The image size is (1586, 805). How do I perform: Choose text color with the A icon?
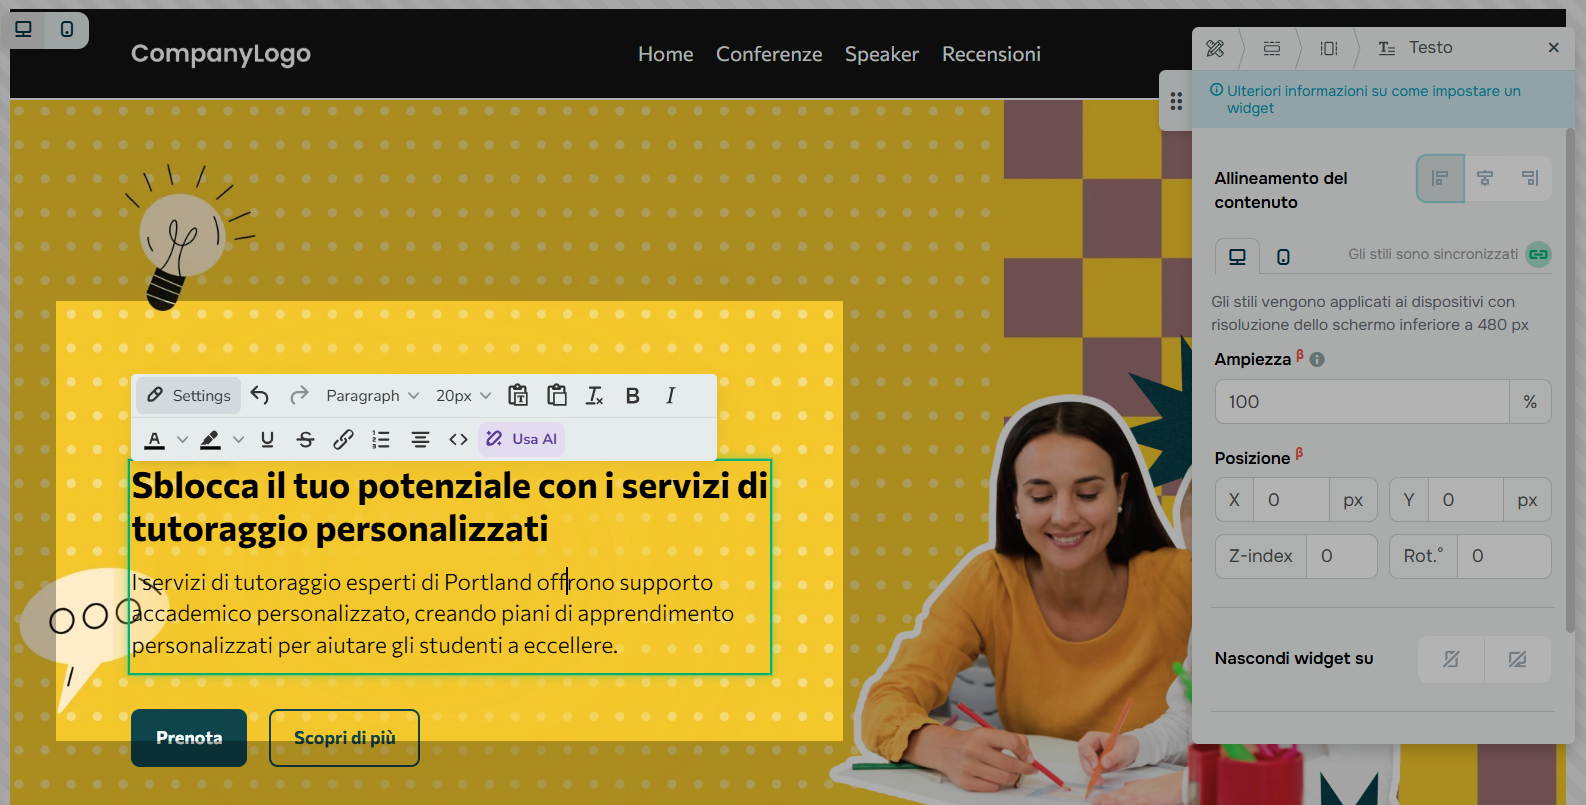coord(155,439)
